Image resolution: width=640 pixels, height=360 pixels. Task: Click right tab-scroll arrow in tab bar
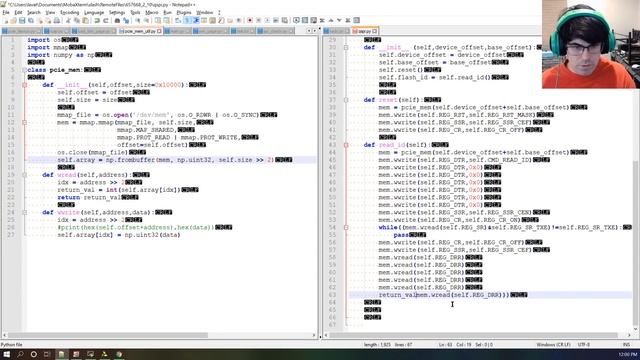314,31
